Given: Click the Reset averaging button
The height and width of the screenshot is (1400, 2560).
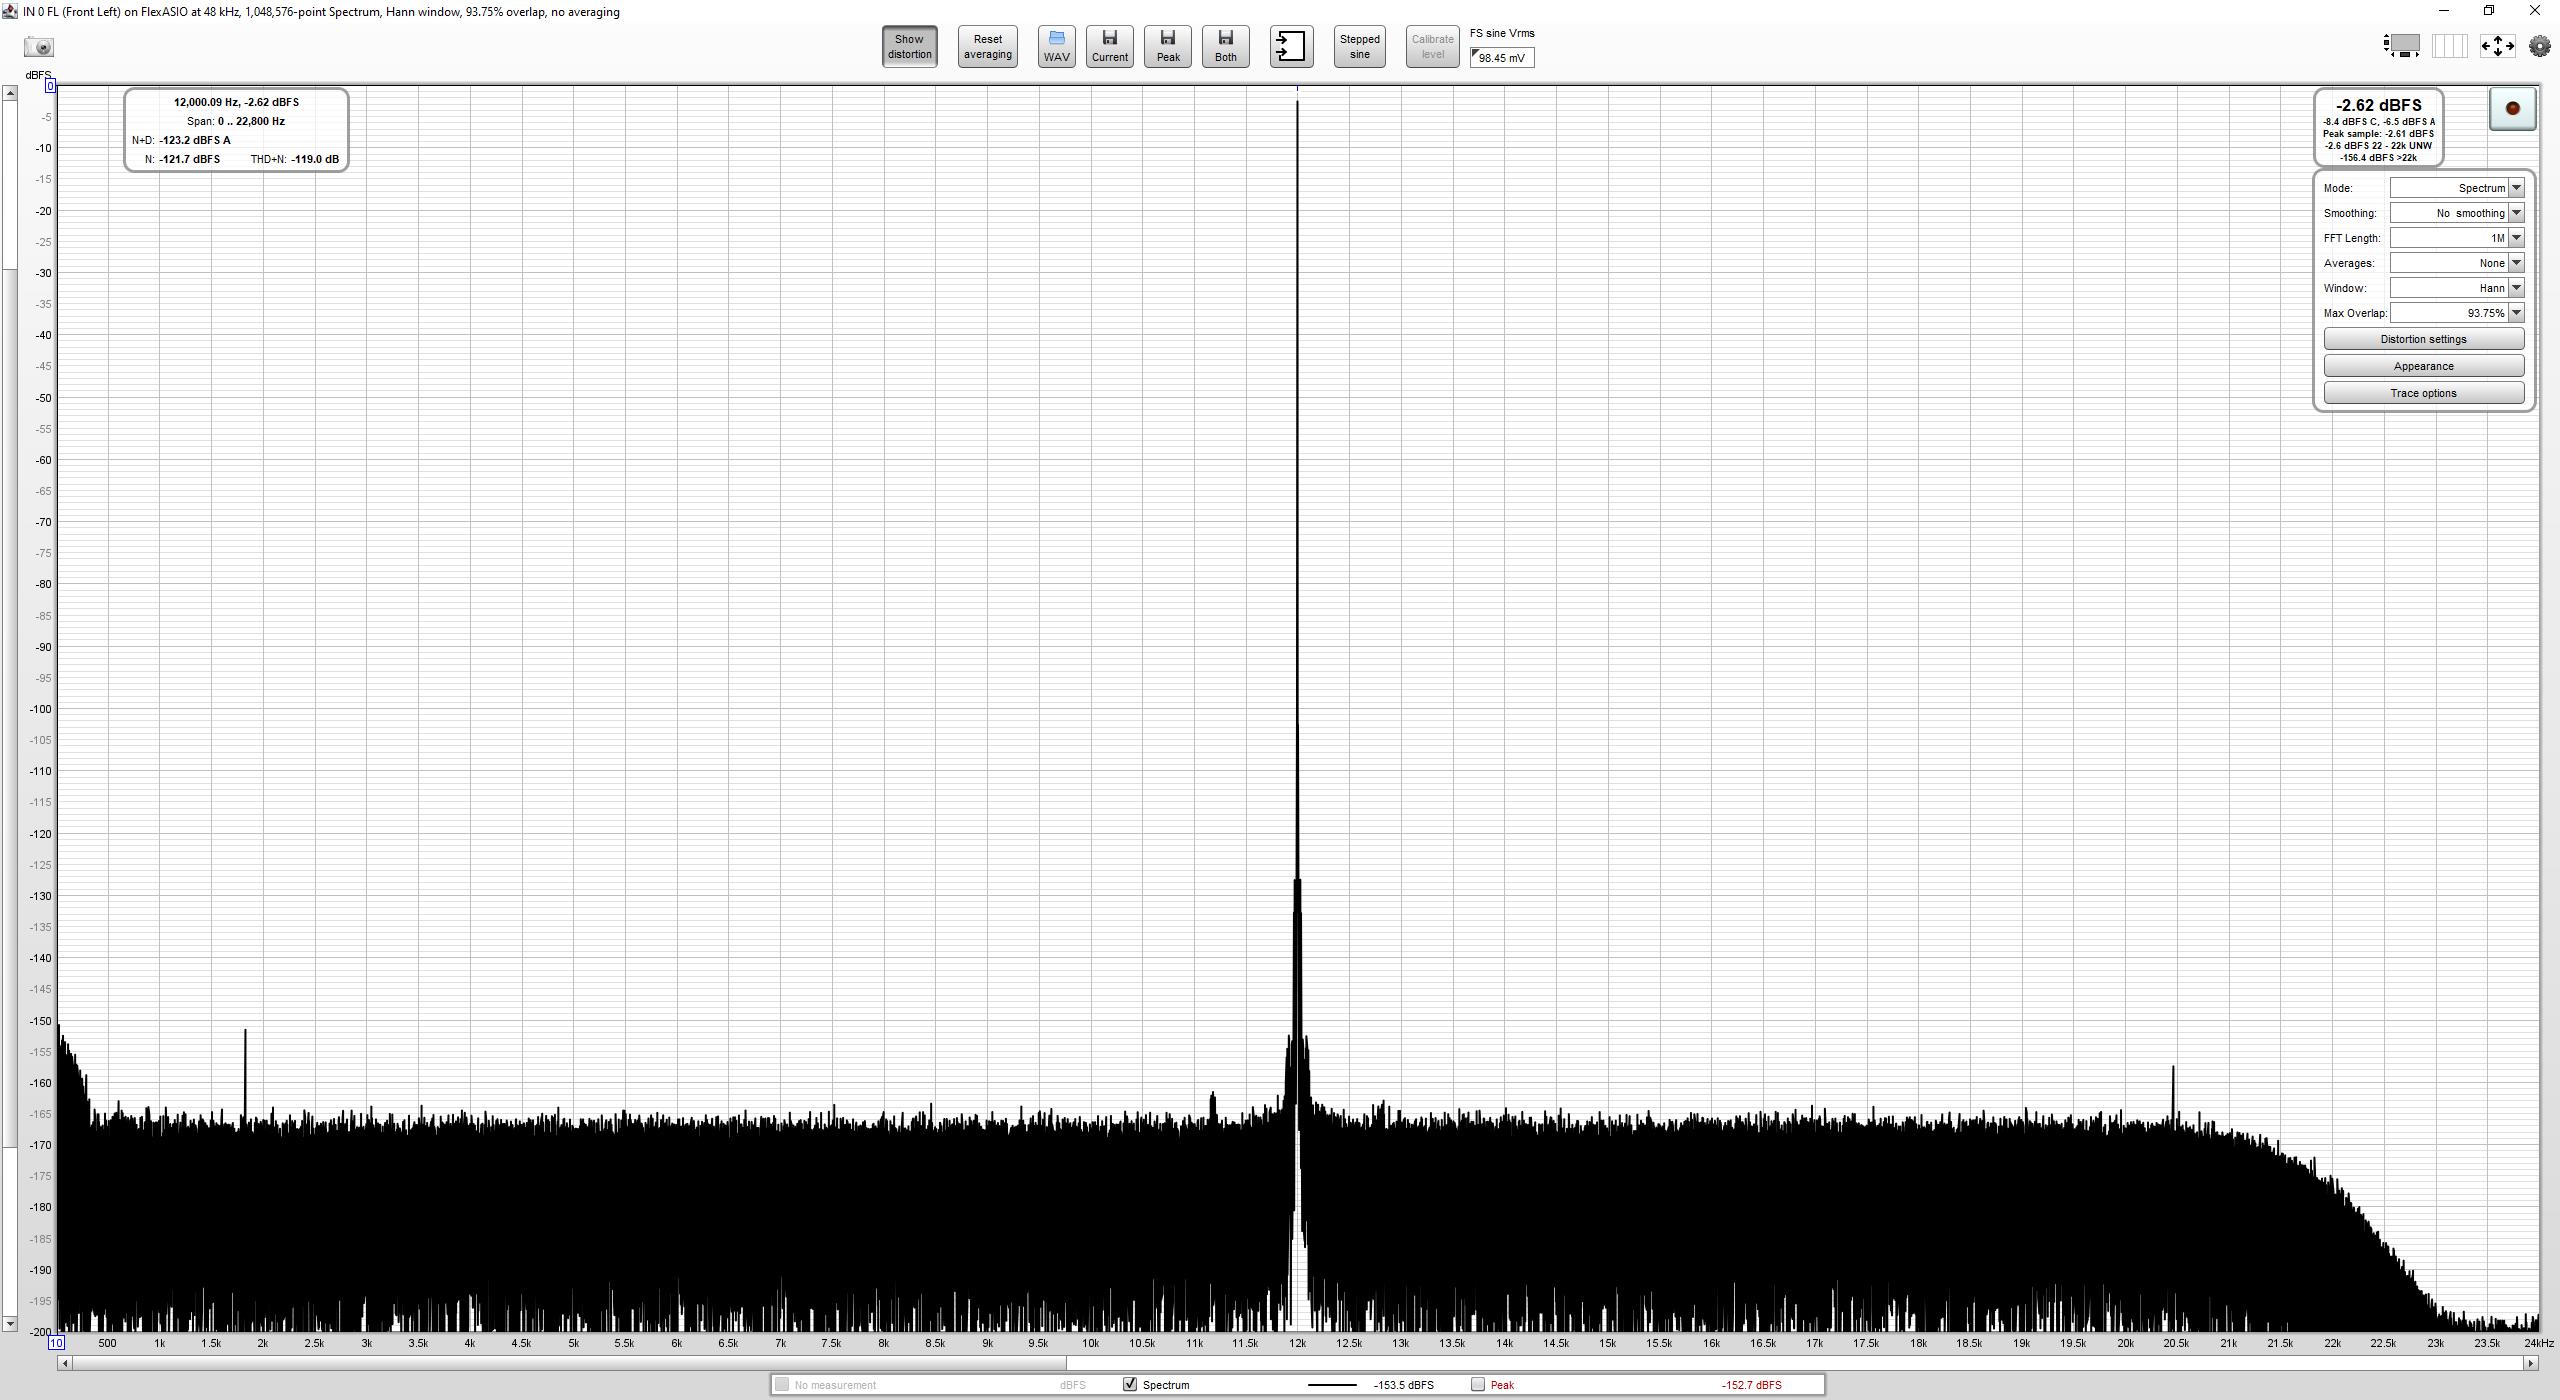Looking at the screenshot, I should click(x=987, y=47).
